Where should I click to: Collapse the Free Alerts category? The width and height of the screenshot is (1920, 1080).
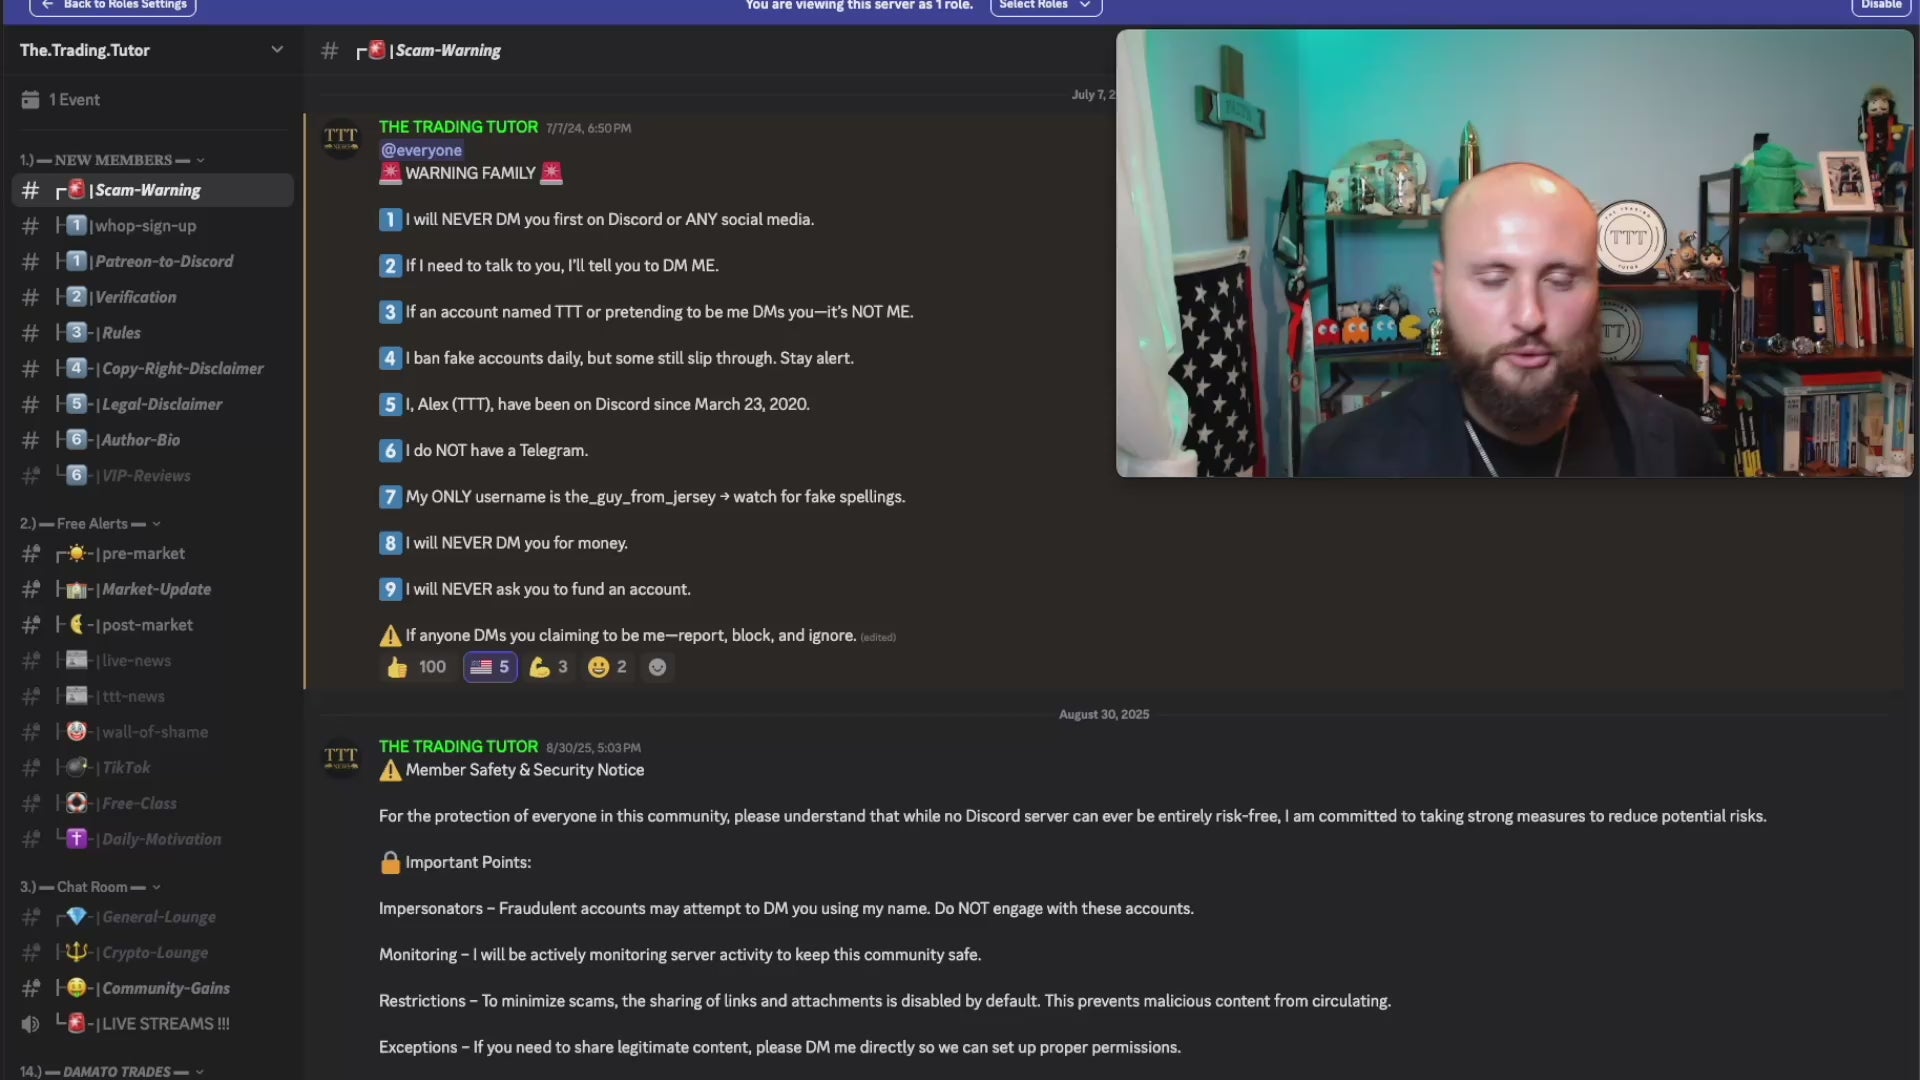(x=90, y=524)
